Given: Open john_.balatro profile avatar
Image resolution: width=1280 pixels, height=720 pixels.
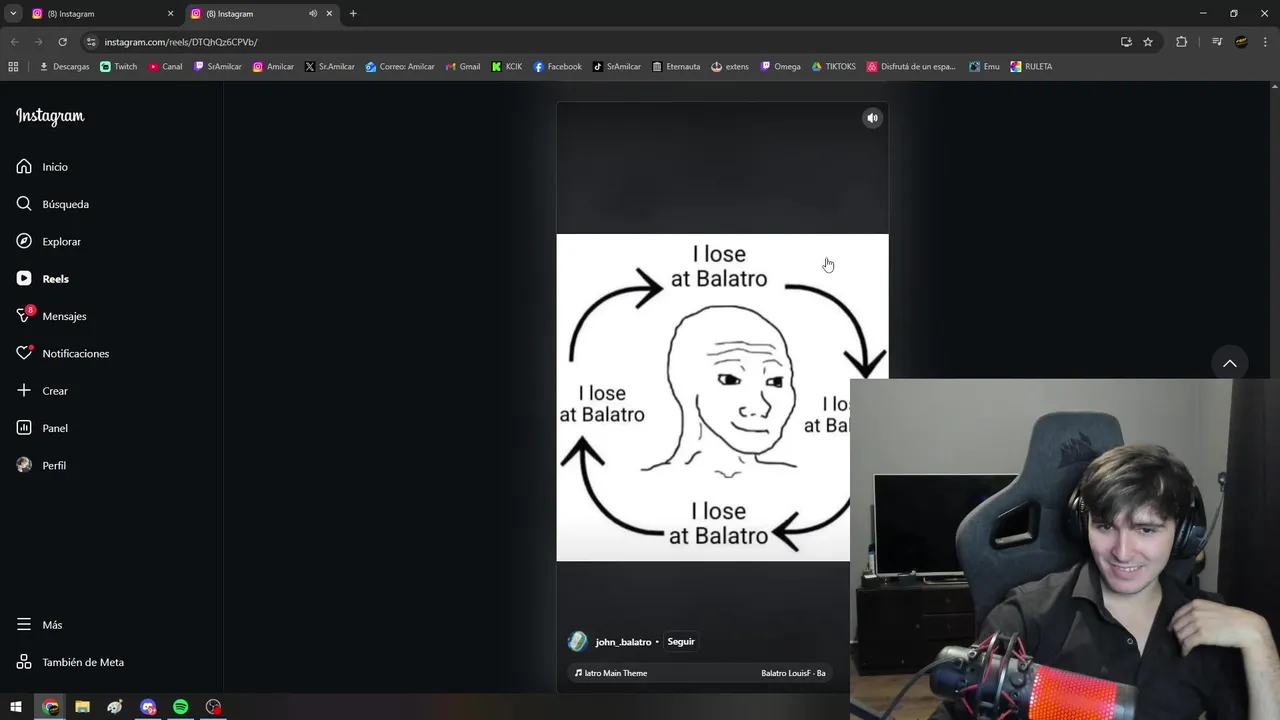Looking at the screenshot, I should point(577,642).
